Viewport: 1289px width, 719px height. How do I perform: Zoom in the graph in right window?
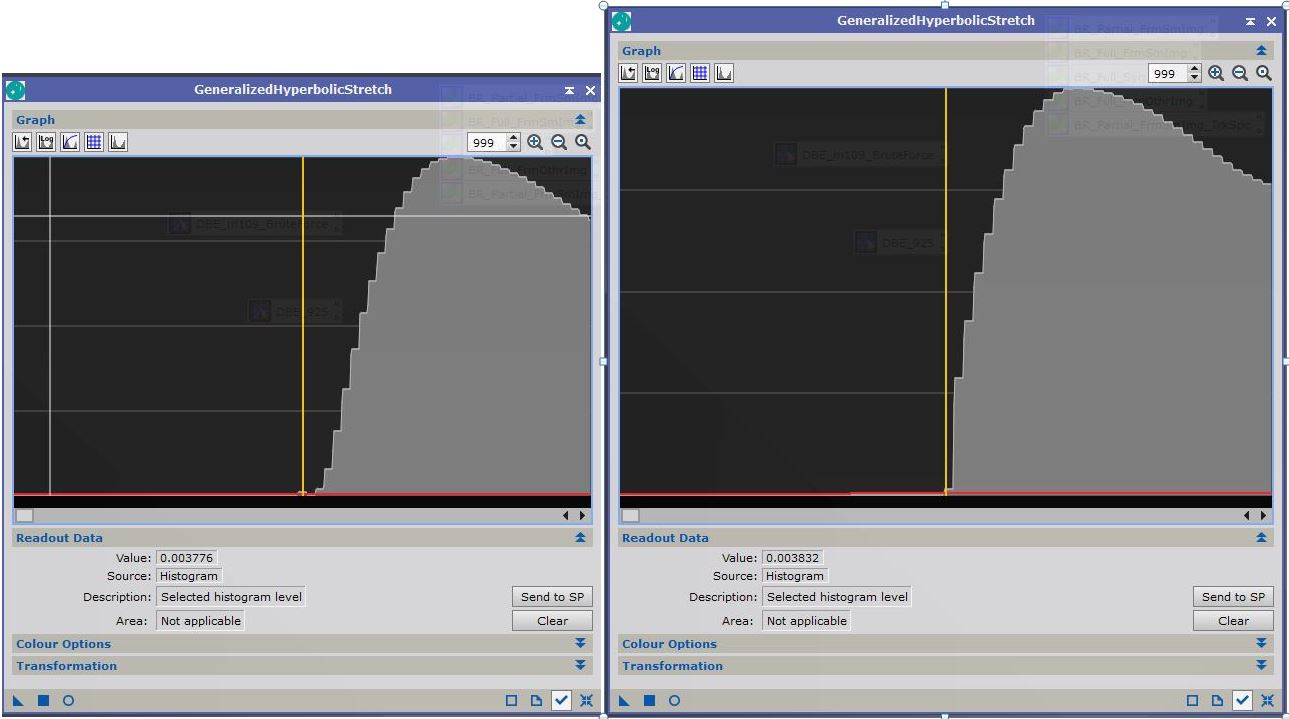(1216, 73)
